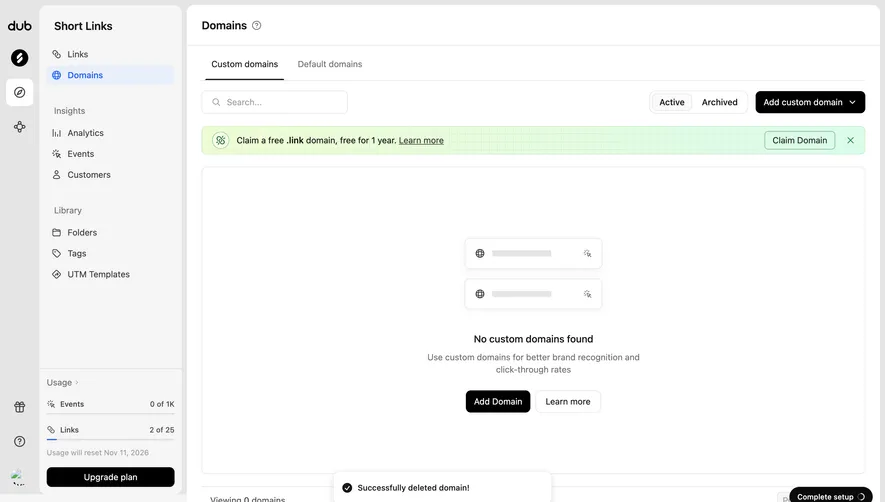Click the dub logo icon
The width and height of the screenshot is (885, 502).
pyautogui.click(x=20, y=26)
